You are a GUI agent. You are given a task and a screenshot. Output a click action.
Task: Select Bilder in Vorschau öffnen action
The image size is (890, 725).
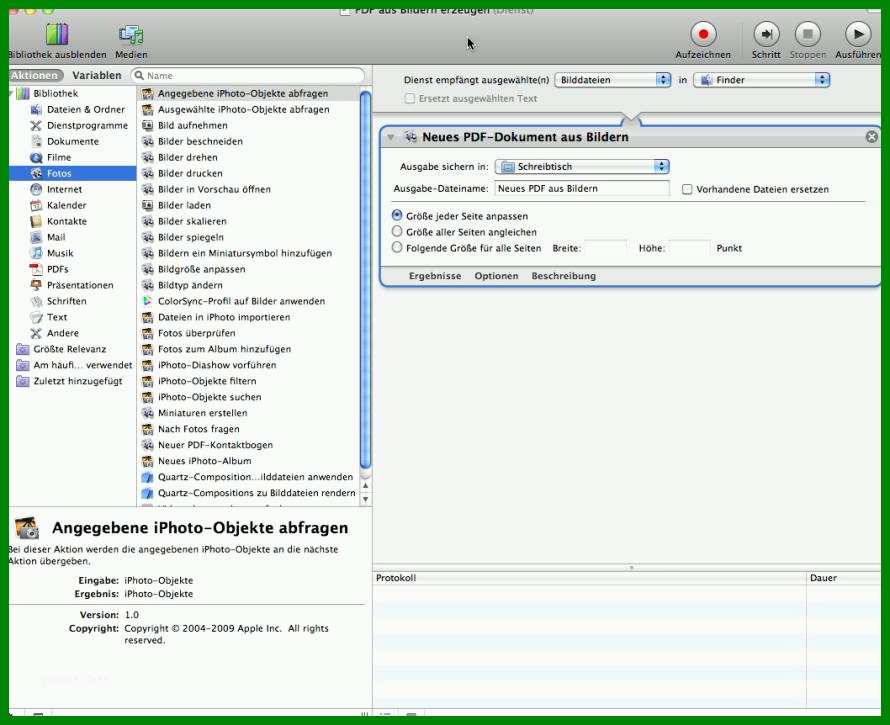point(249,189)
